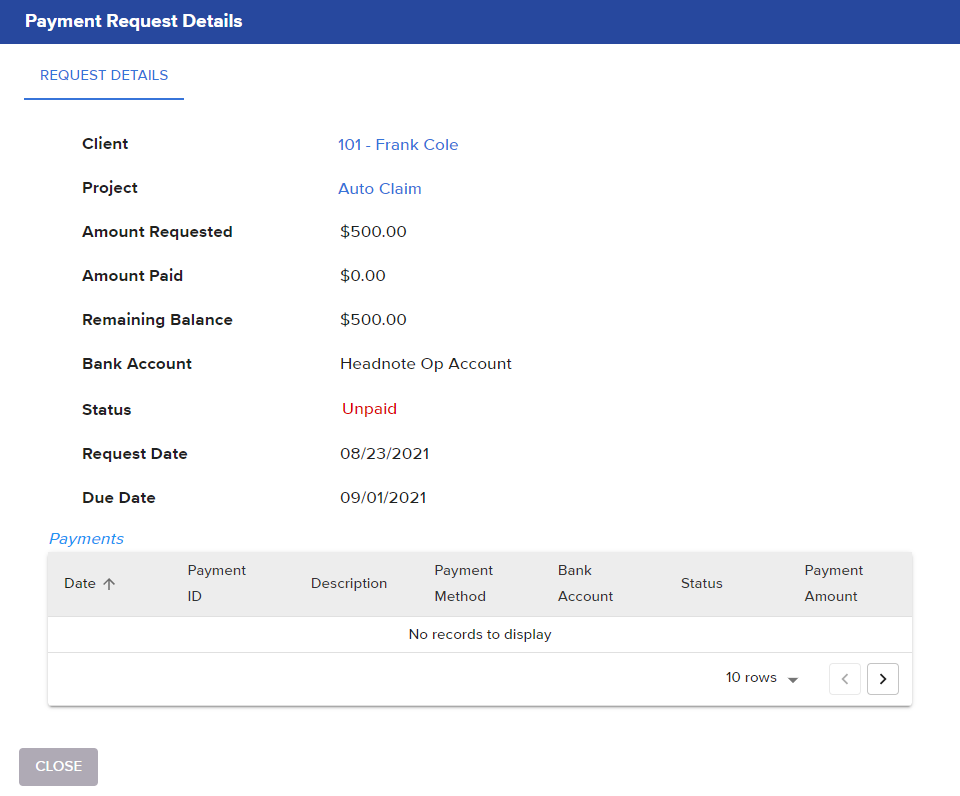Click the Project field label
960x796 pixels.
pos(110,188)
